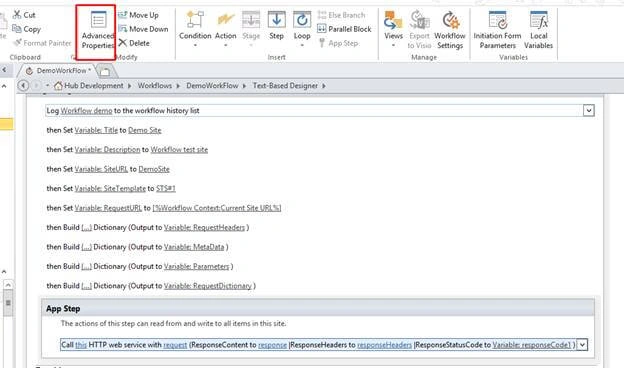Click the Cut button in Clipboard group
This screenshot has height=368, width=624.
pos(24,15)
